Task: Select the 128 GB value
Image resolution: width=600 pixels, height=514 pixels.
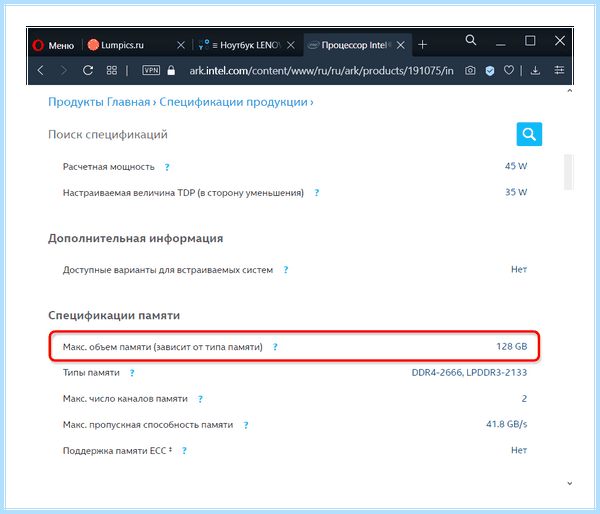Action: [x=512, y=346]
